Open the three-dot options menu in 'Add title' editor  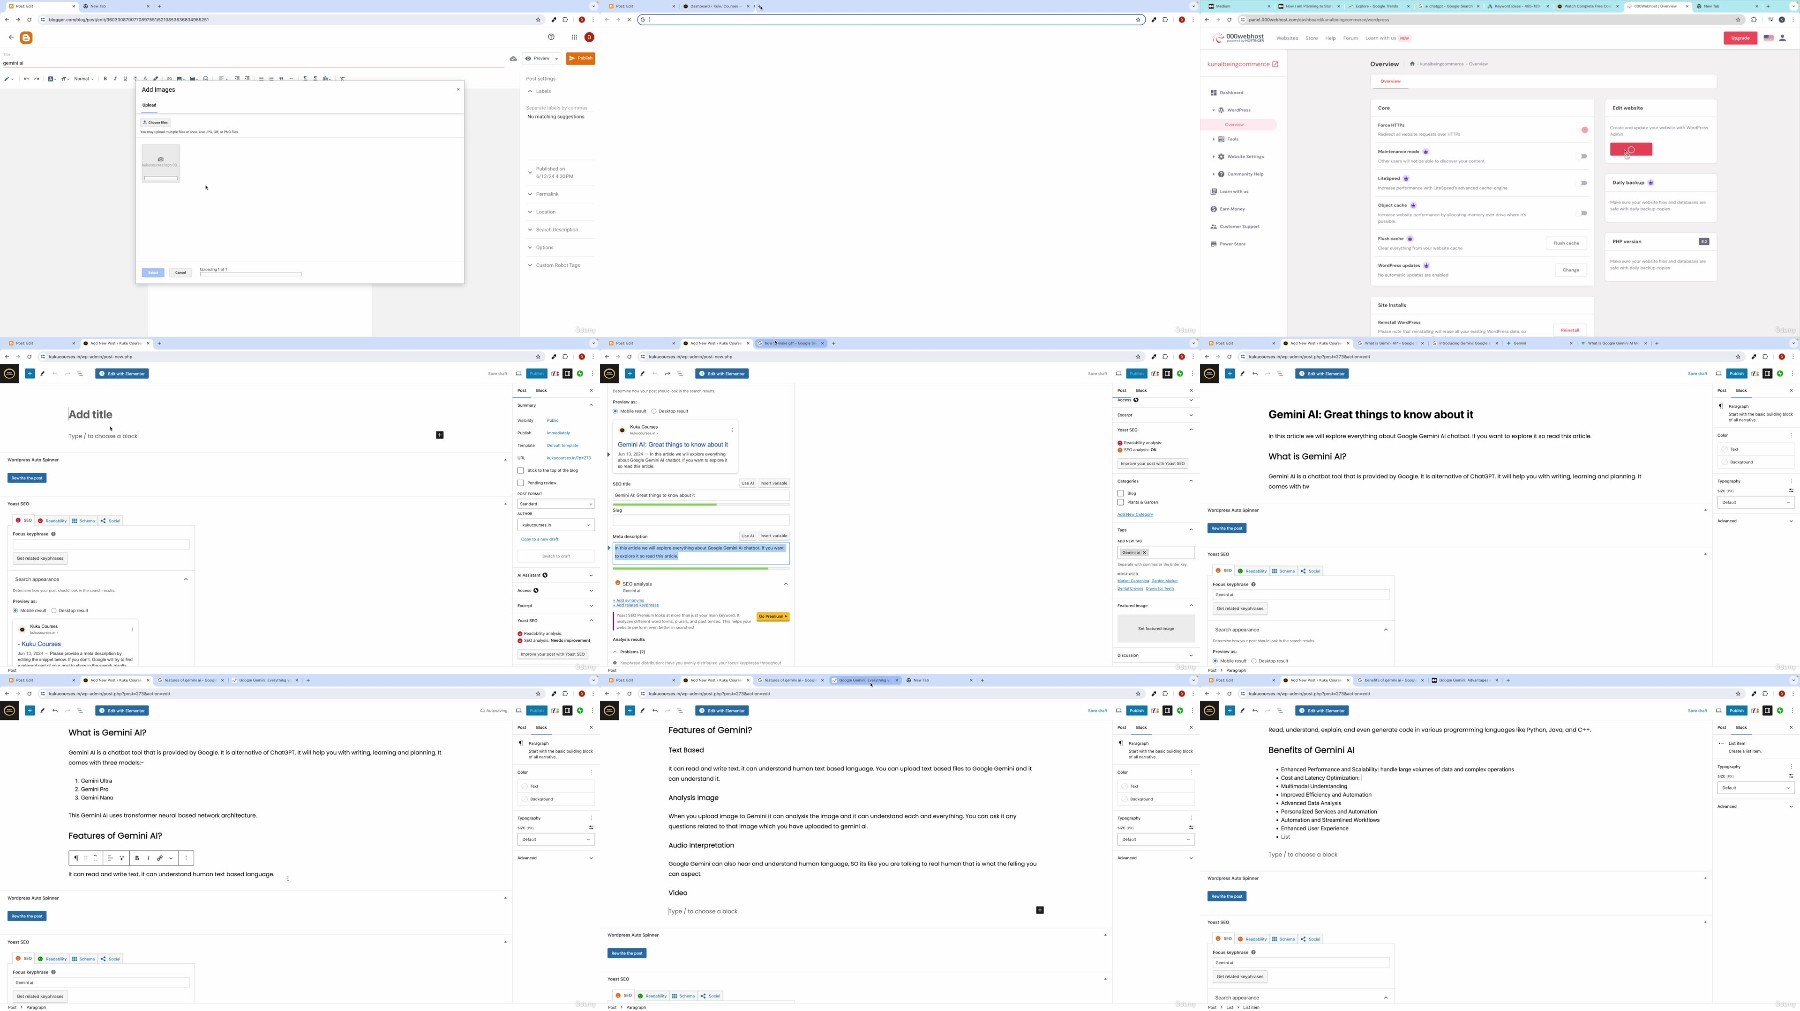[x=592, y=373]
